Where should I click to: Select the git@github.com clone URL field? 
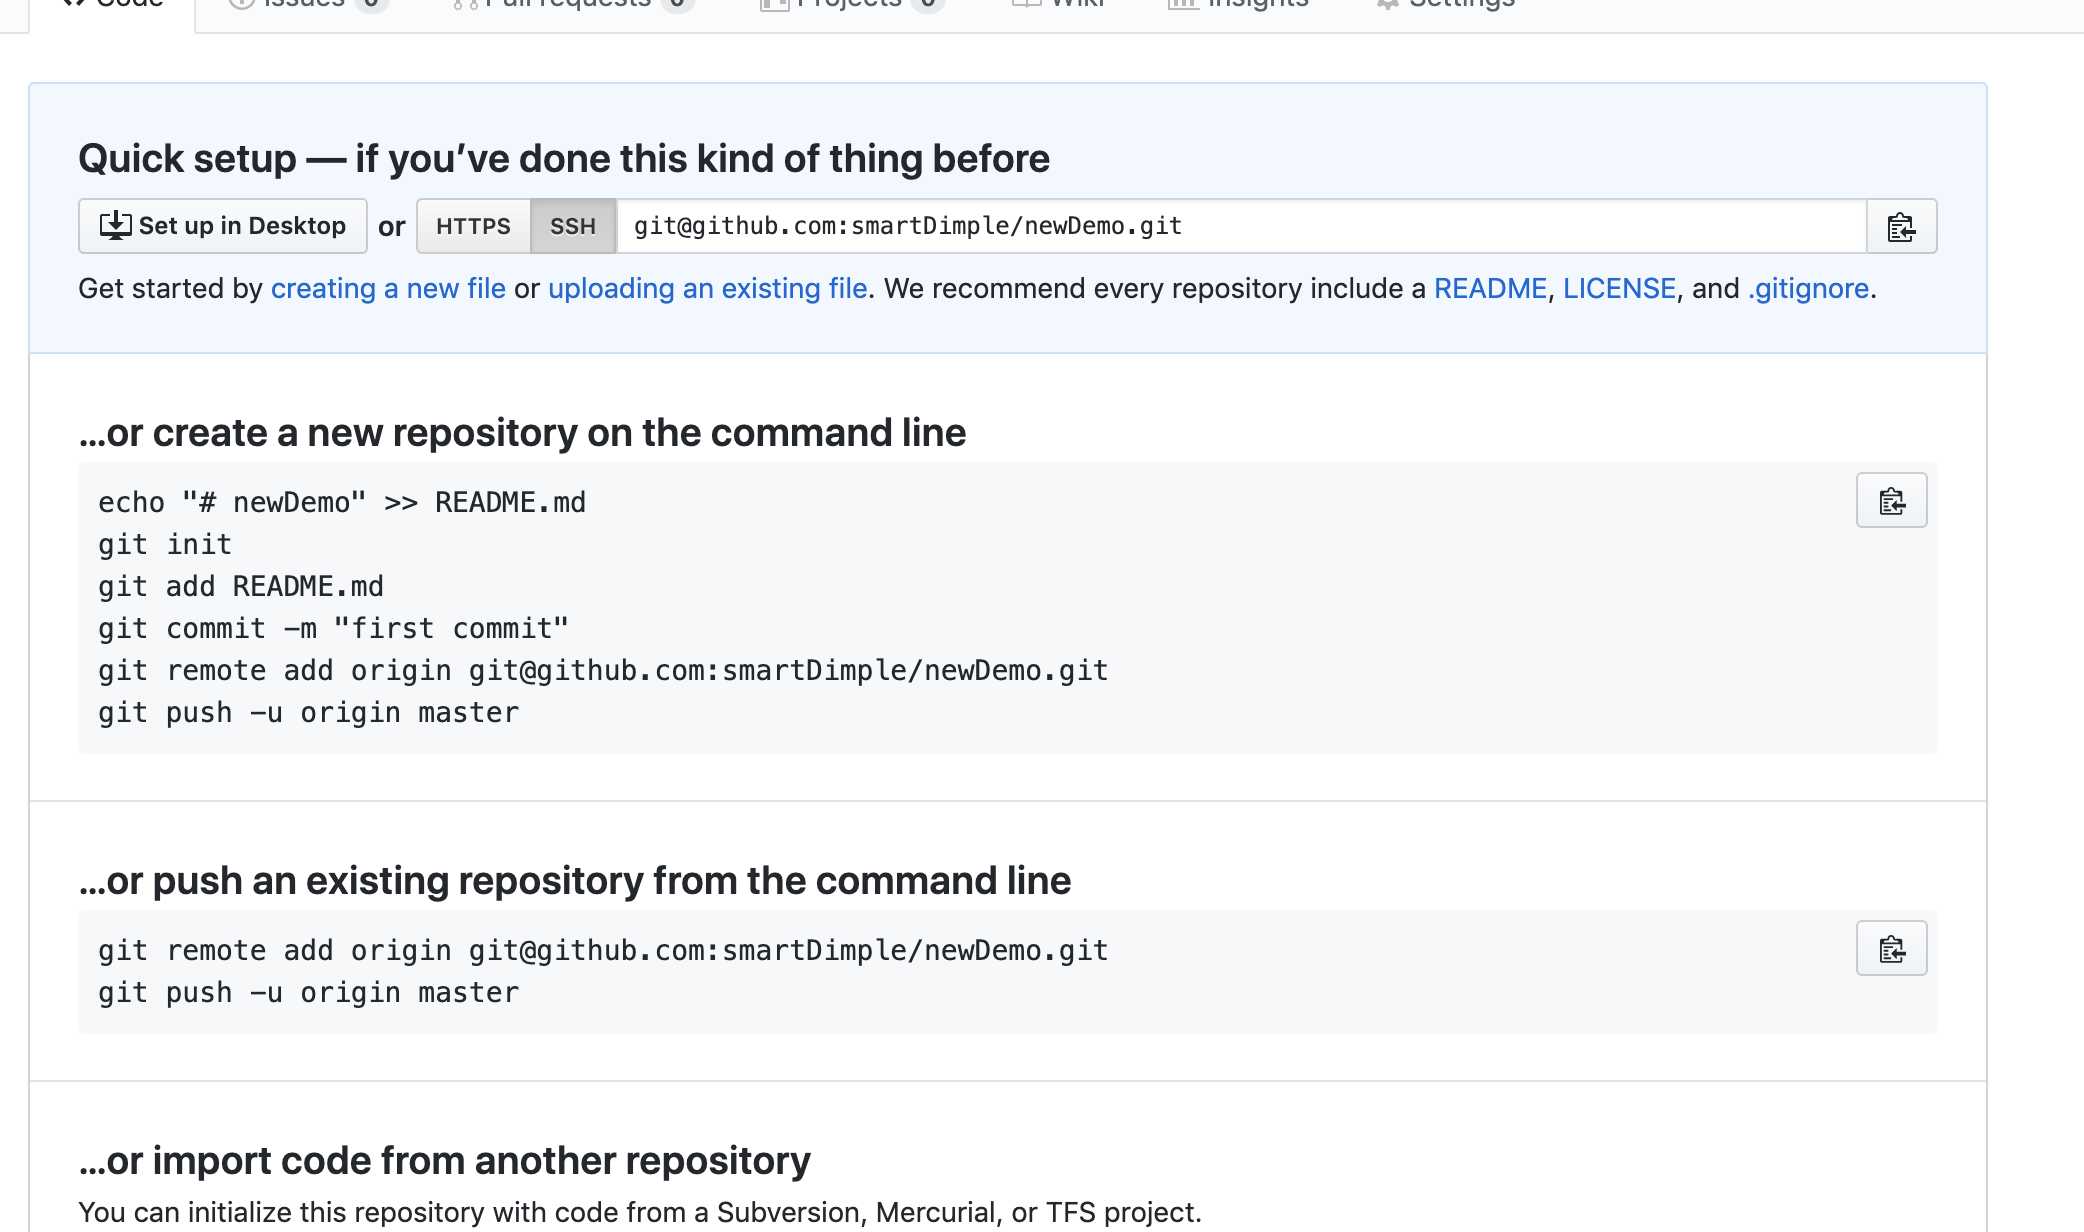pos(1241,226)
